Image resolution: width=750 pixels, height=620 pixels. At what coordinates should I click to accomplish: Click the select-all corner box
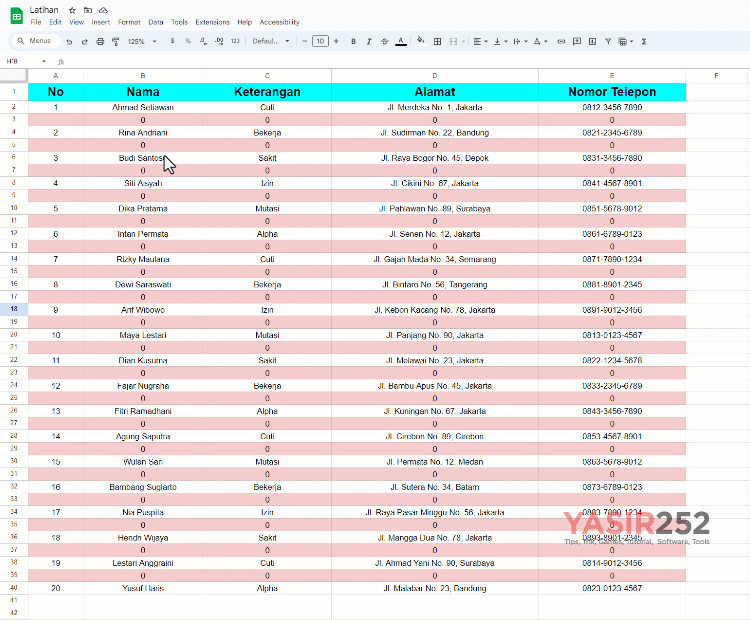[x=13, y=76]
